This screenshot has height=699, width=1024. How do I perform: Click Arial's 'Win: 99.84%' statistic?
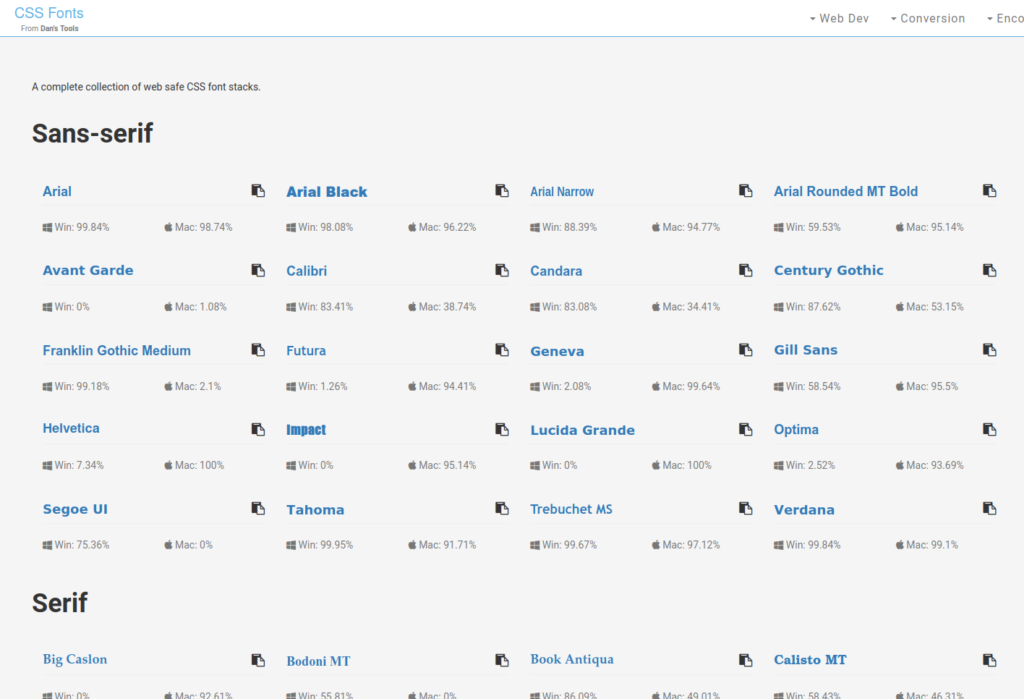point(76,227)
